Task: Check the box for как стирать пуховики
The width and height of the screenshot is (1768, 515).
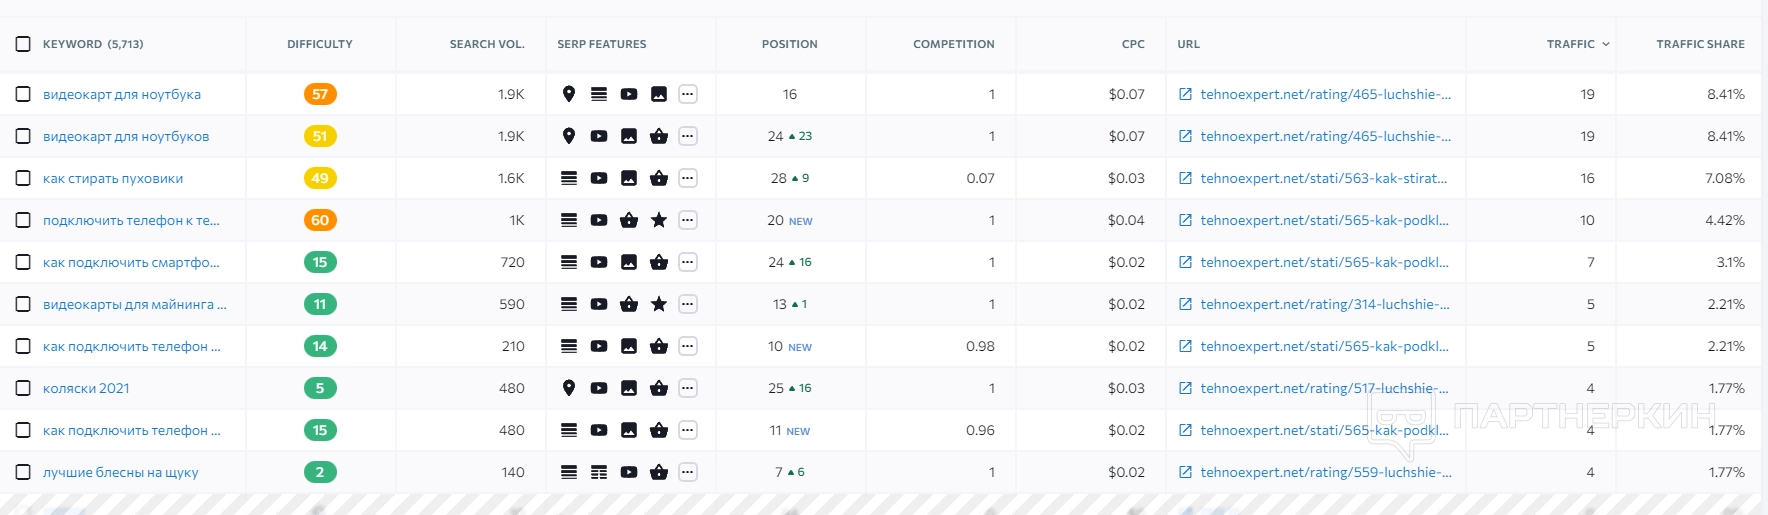Action: (x=23, y=178)
